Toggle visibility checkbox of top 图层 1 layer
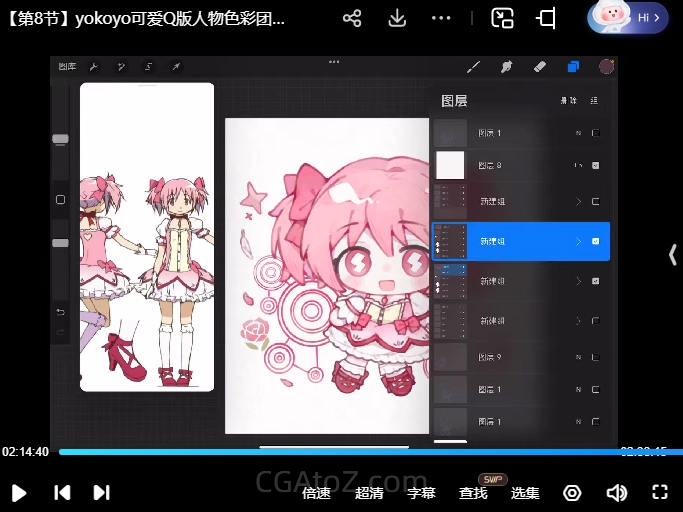683x512 pixels. [x=596, y=133]
